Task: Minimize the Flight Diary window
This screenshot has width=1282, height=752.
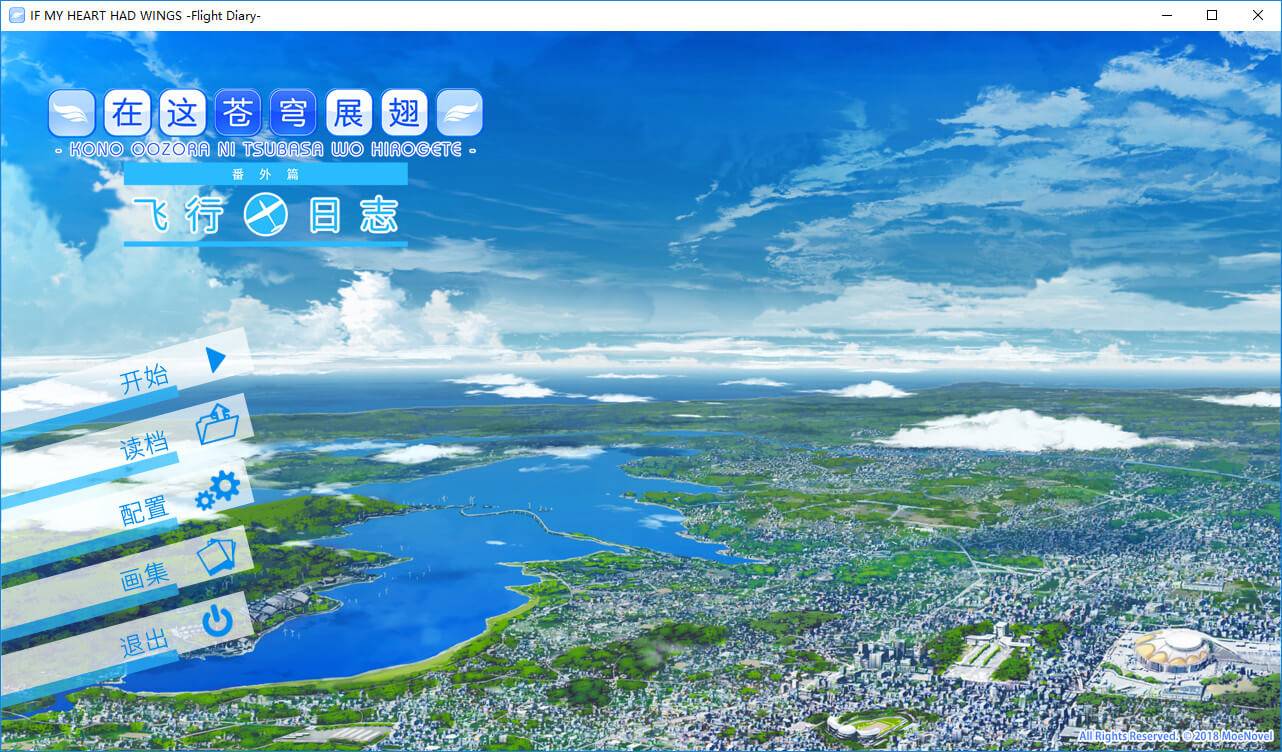Action: [1166, 15]
